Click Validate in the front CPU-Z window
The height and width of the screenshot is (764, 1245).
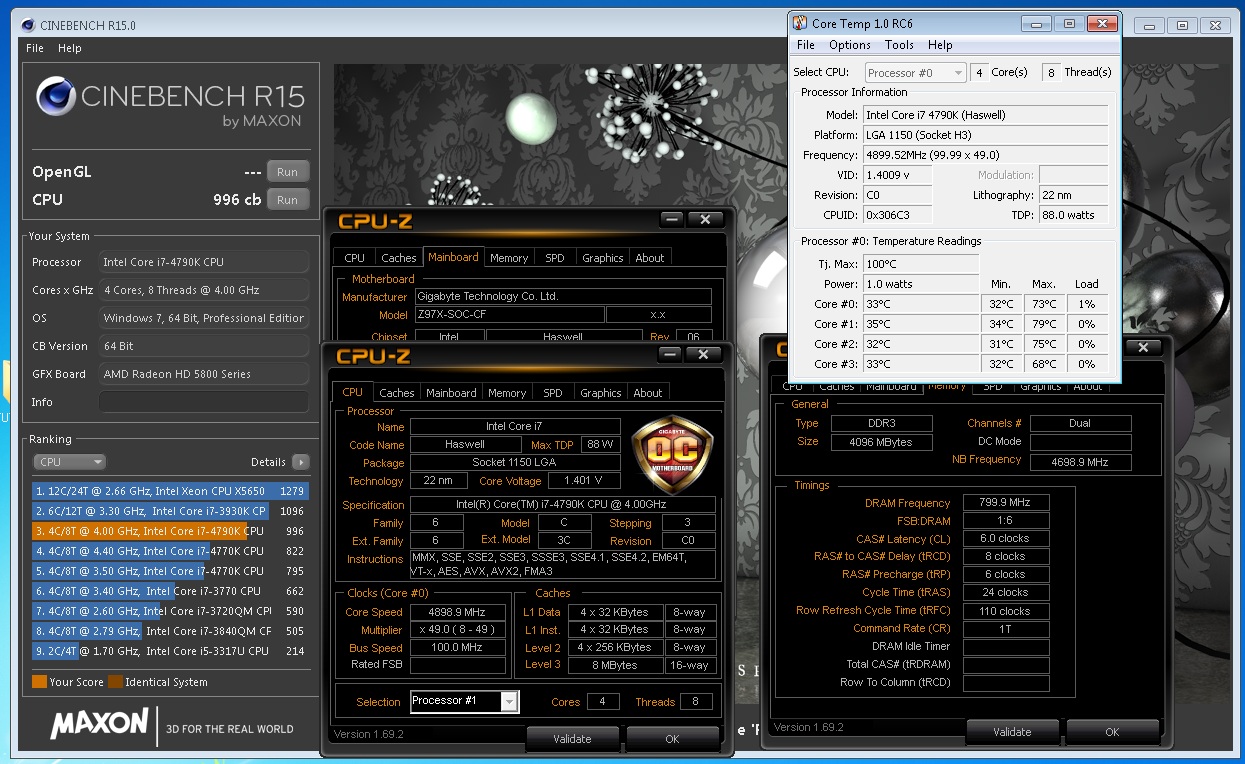click(x=573, y=739)
